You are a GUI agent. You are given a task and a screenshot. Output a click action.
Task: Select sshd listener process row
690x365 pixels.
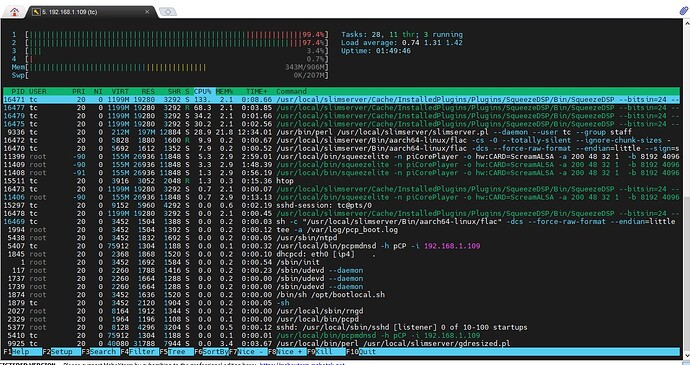[x=341, y=328]
